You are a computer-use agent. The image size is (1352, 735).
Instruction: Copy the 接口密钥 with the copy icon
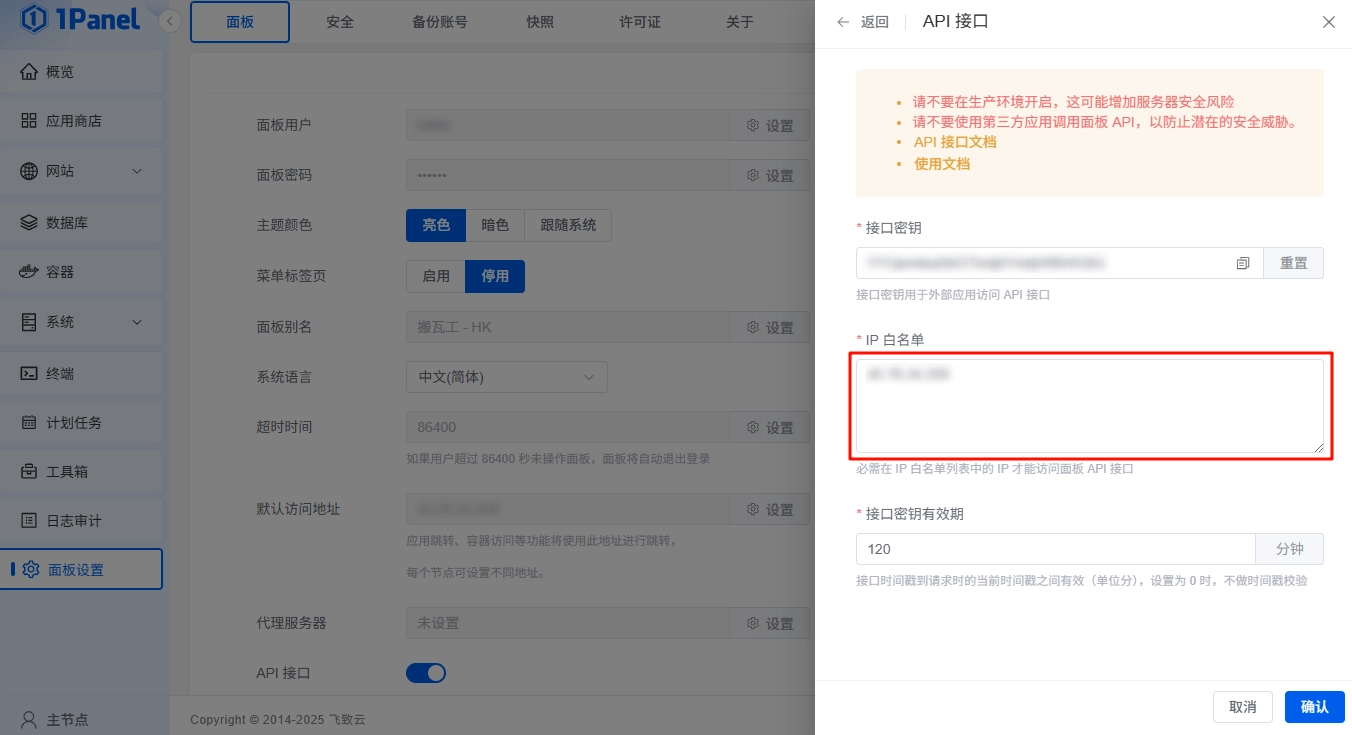(1242, 263)
